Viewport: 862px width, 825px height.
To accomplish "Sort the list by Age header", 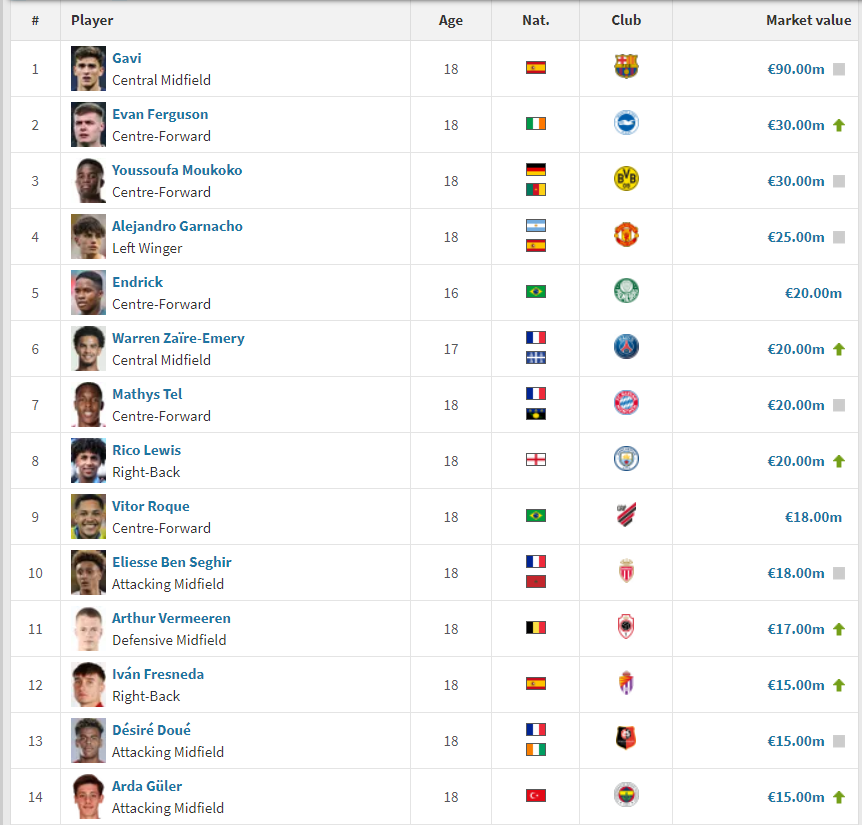I will pyautogui.click(x=450, y=20).
